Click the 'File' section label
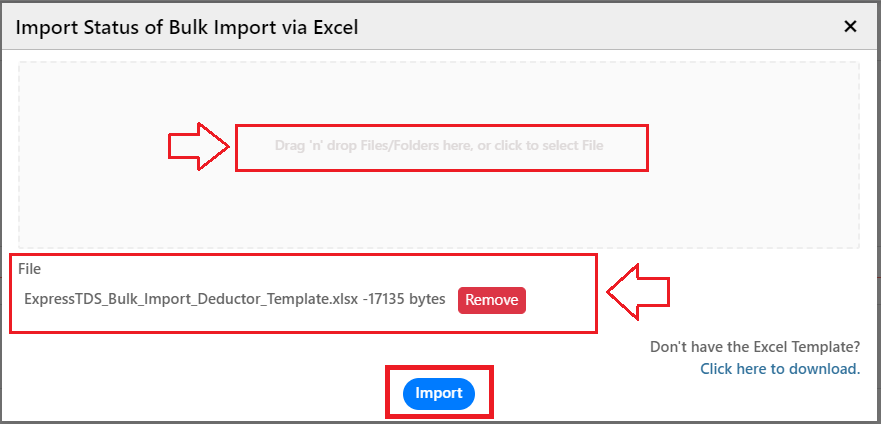 point(29,269)
